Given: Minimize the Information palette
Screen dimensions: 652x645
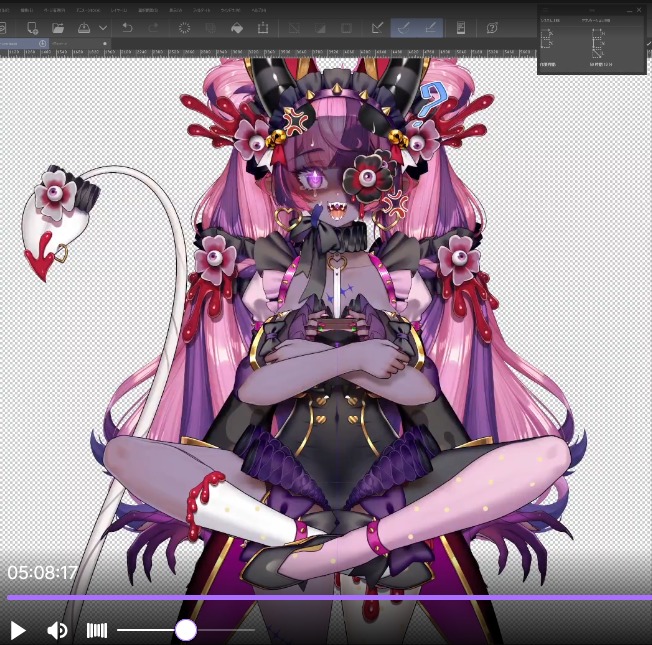Looking at the screenshot, I should point(631,10).
